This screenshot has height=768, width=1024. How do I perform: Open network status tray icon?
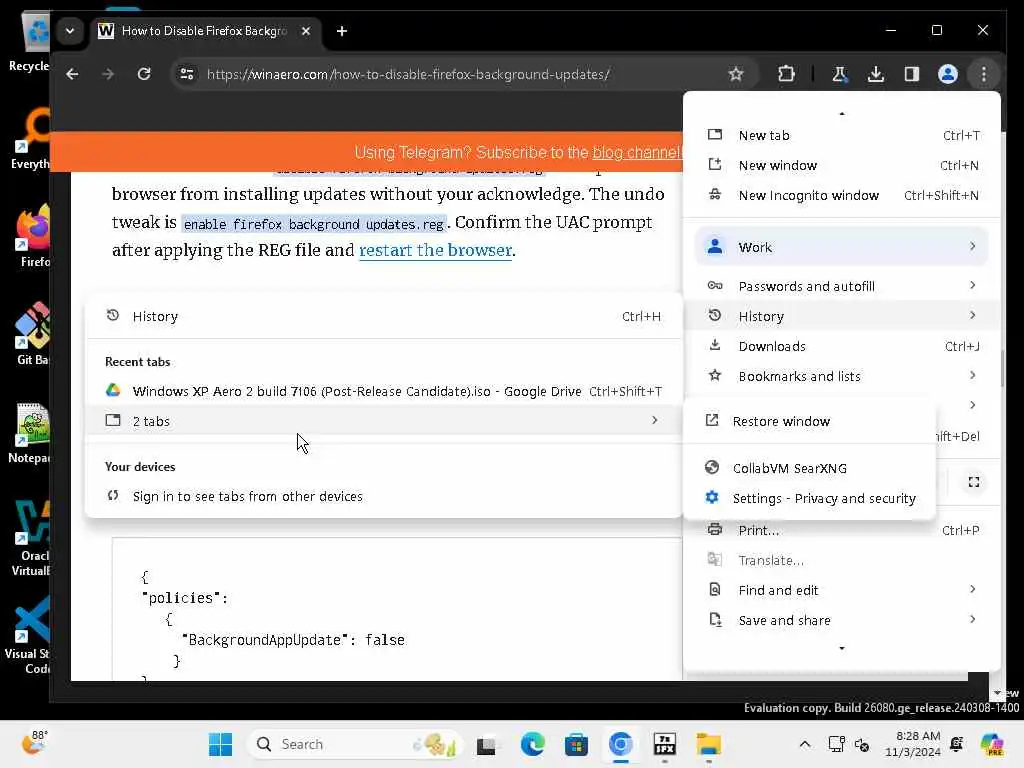point(837,744)
